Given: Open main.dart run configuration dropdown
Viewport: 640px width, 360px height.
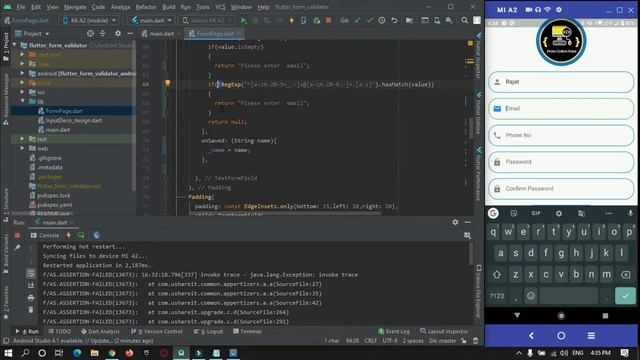Looking at the screenshot, I should (x=152, y=20).
